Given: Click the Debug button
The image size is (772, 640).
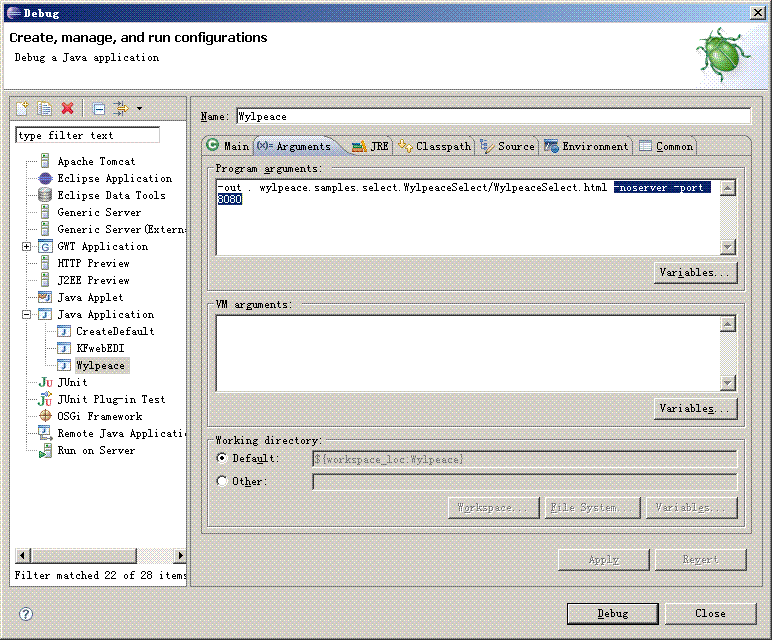Looking at the screenshot, I should click(x=612, y=613).
